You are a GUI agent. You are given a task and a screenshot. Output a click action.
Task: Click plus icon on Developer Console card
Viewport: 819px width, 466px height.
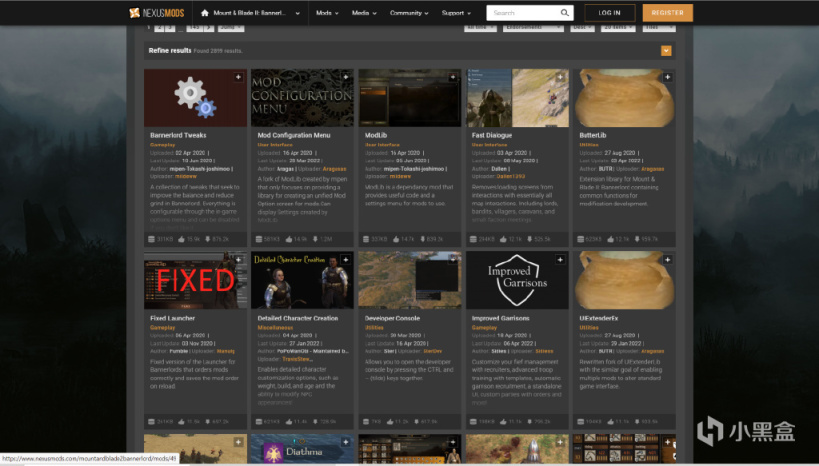pos(453,260)
